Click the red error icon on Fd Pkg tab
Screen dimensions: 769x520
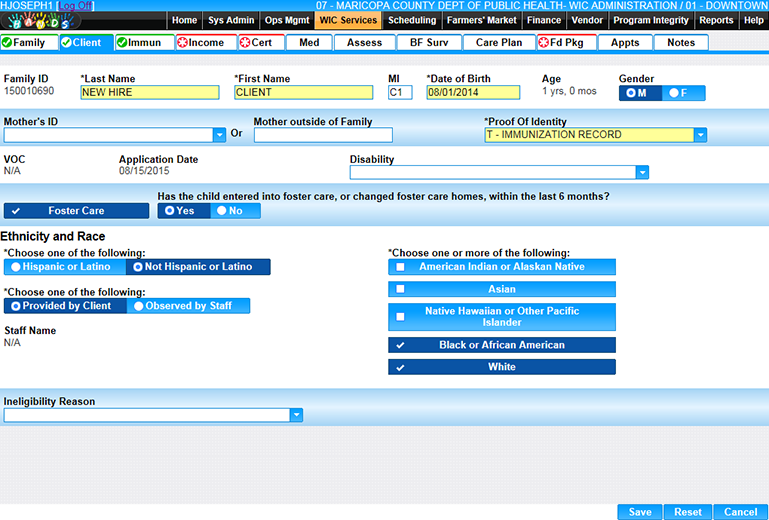pos(544,43)
